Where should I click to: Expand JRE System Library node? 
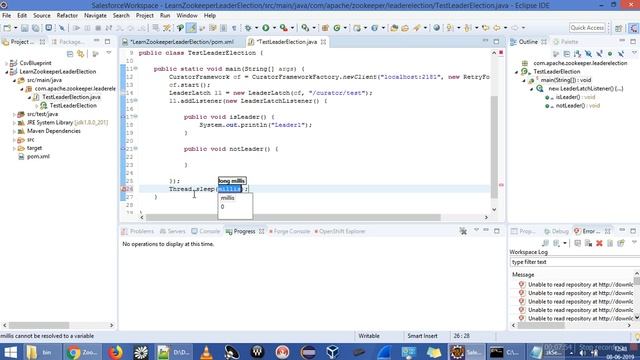(14, 123)
